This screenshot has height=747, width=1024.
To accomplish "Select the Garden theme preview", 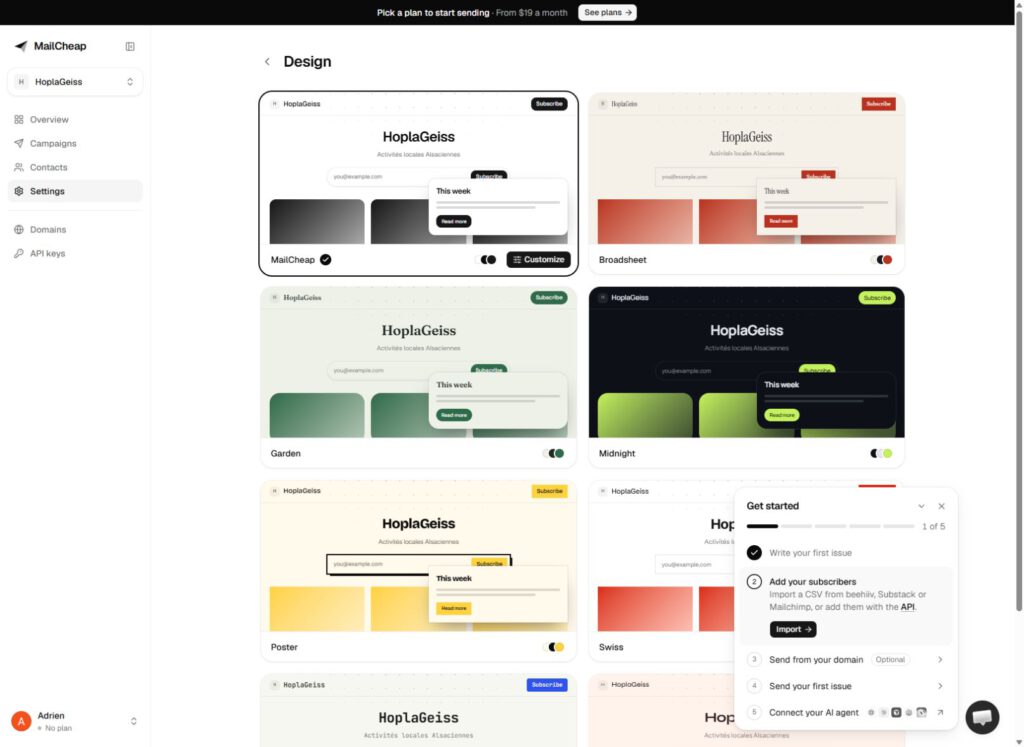I will [x=419, y=362].
